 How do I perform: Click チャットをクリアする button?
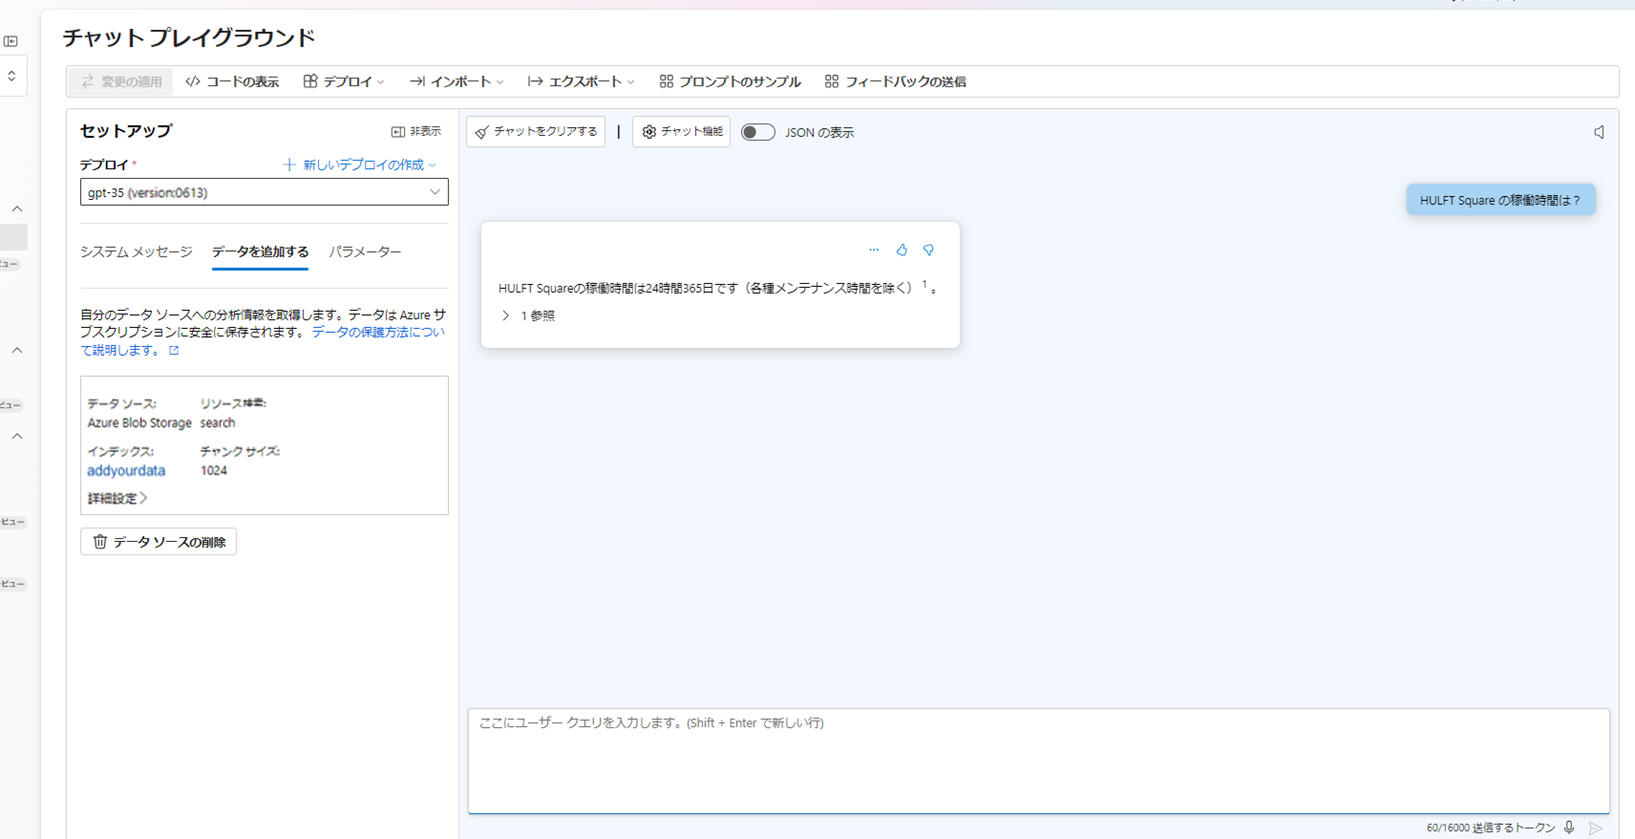click(536, 132)
